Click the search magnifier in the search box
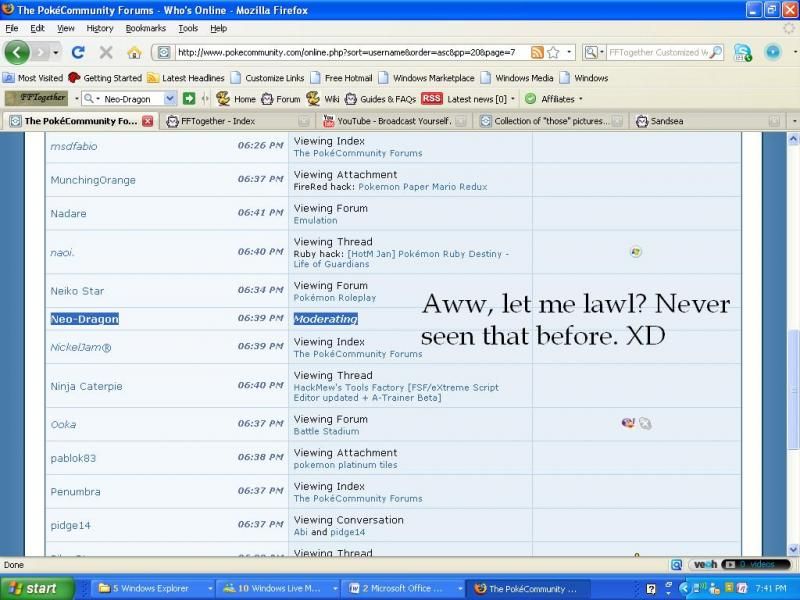This screenshot has width=800, height=600. (x=716, y=52)
